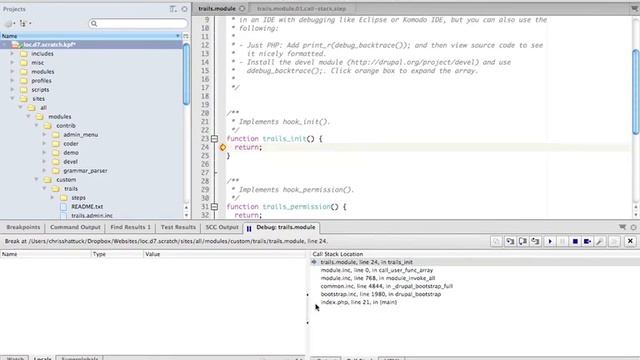Click the Projects panel view options icon
Image resolution: width=640 pixels, height=360 pixels.
click(173, 9)
